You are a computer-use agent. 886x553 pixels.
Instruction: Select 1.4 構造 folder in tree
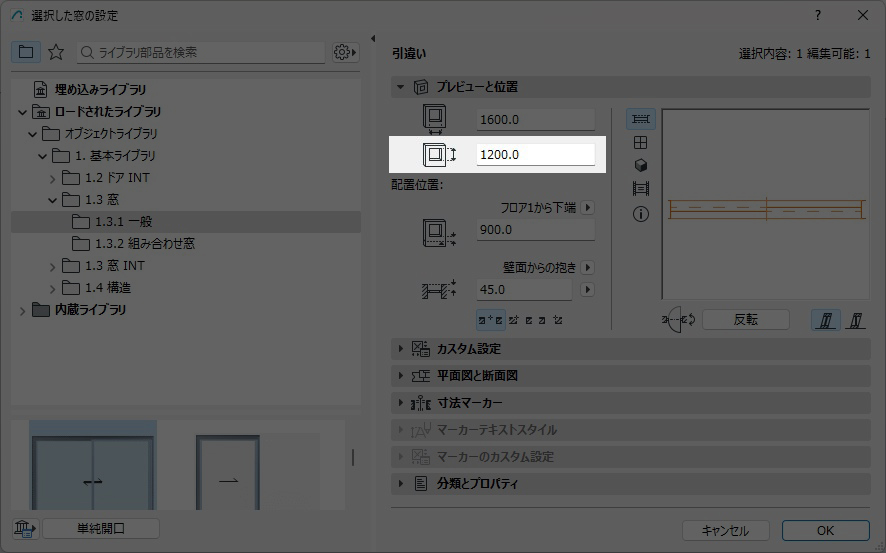click(108, 288)
